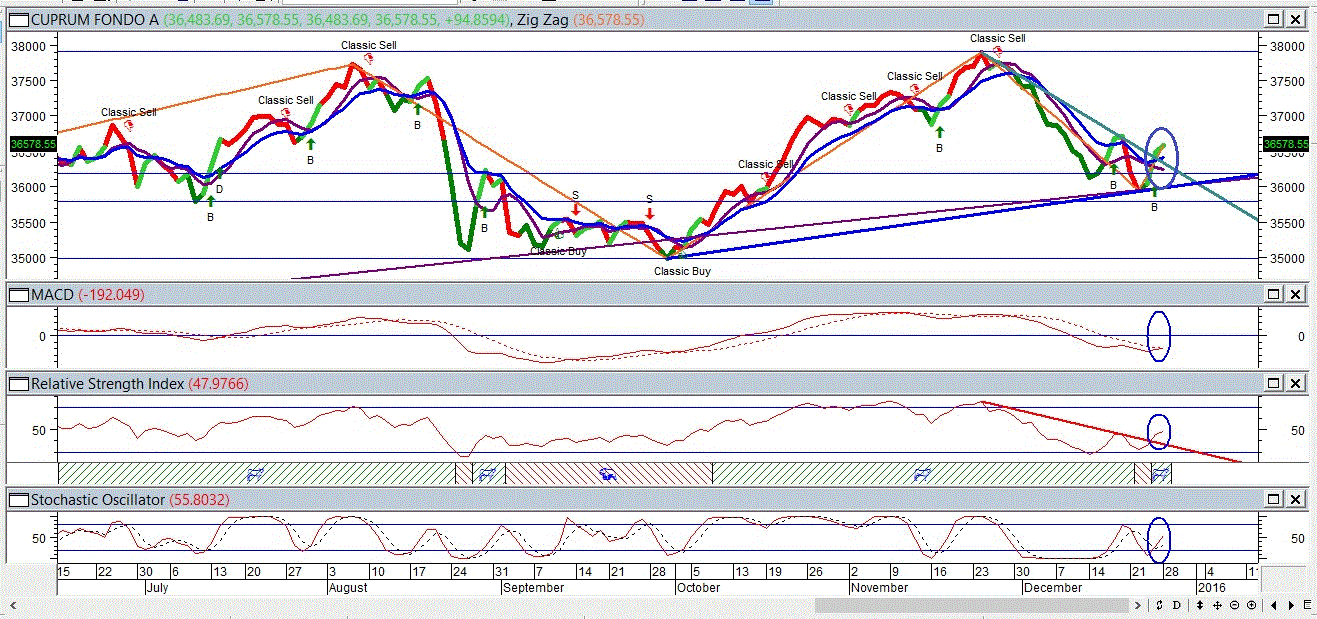Click window icon beside Stochastic Oscillator title
Viewport: 1317px width, 619px height.
click(x=18, y=500)
